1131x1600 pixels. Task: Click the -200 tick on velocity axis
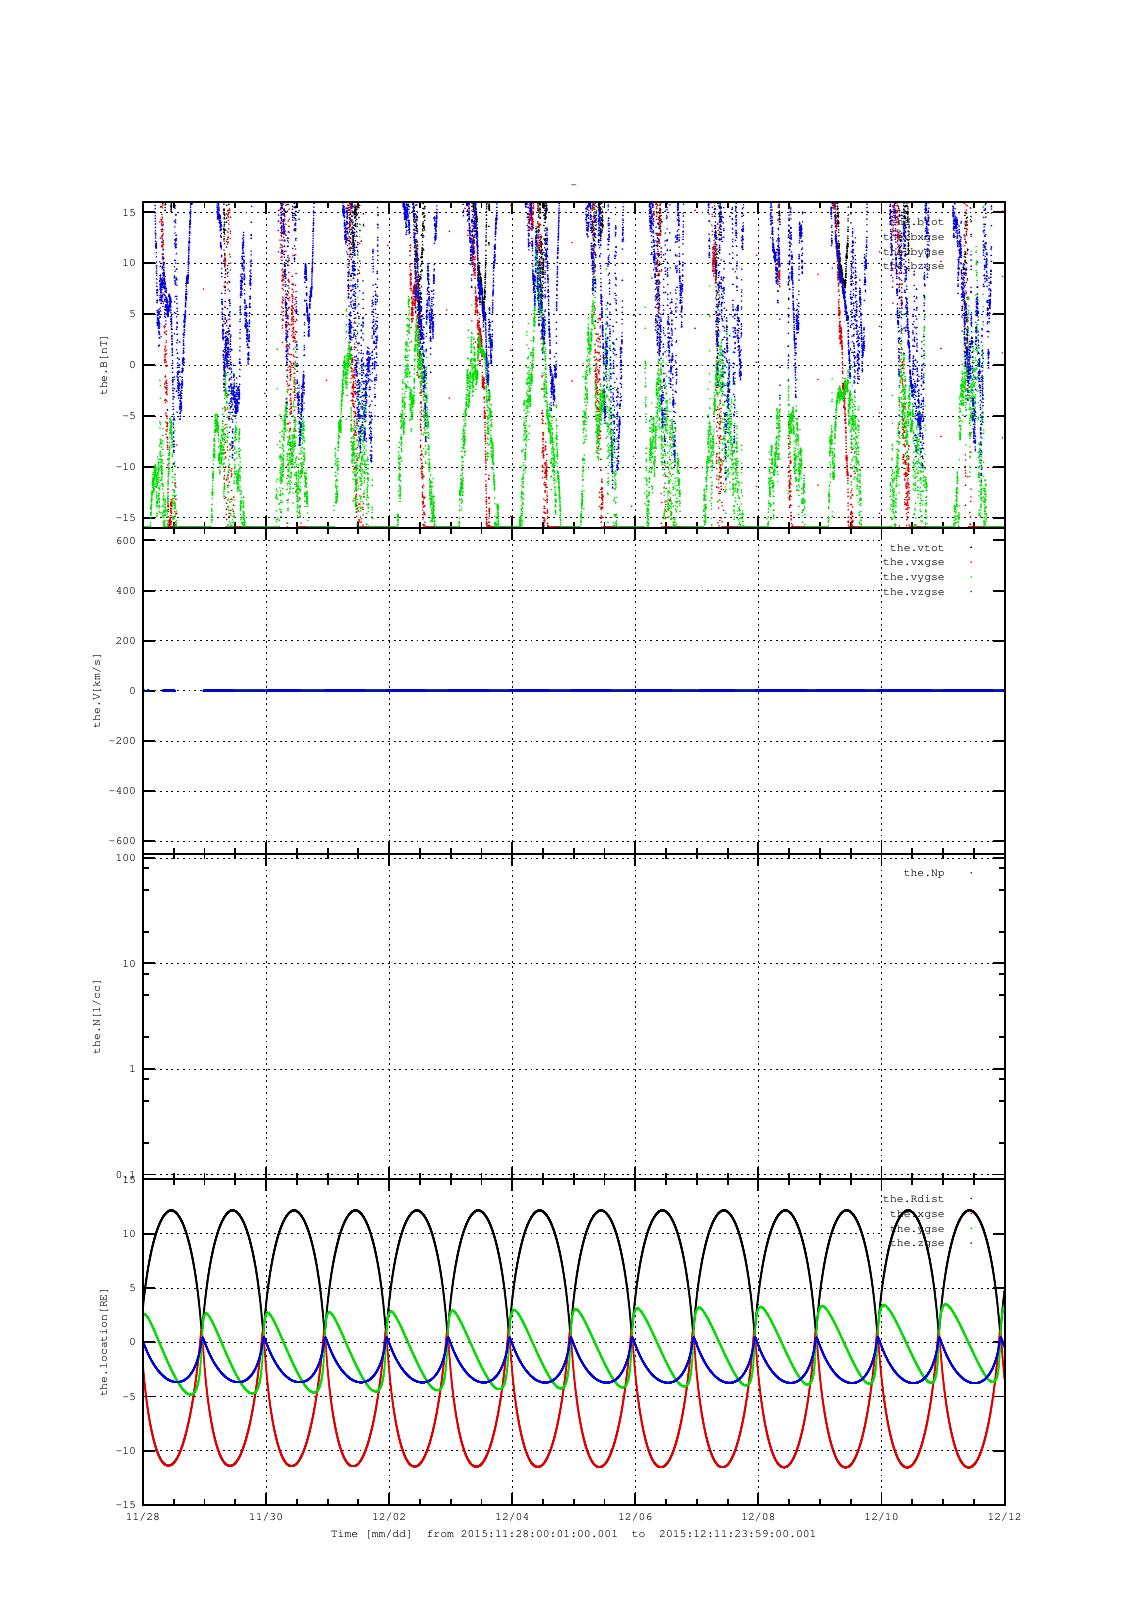[121, 741]
